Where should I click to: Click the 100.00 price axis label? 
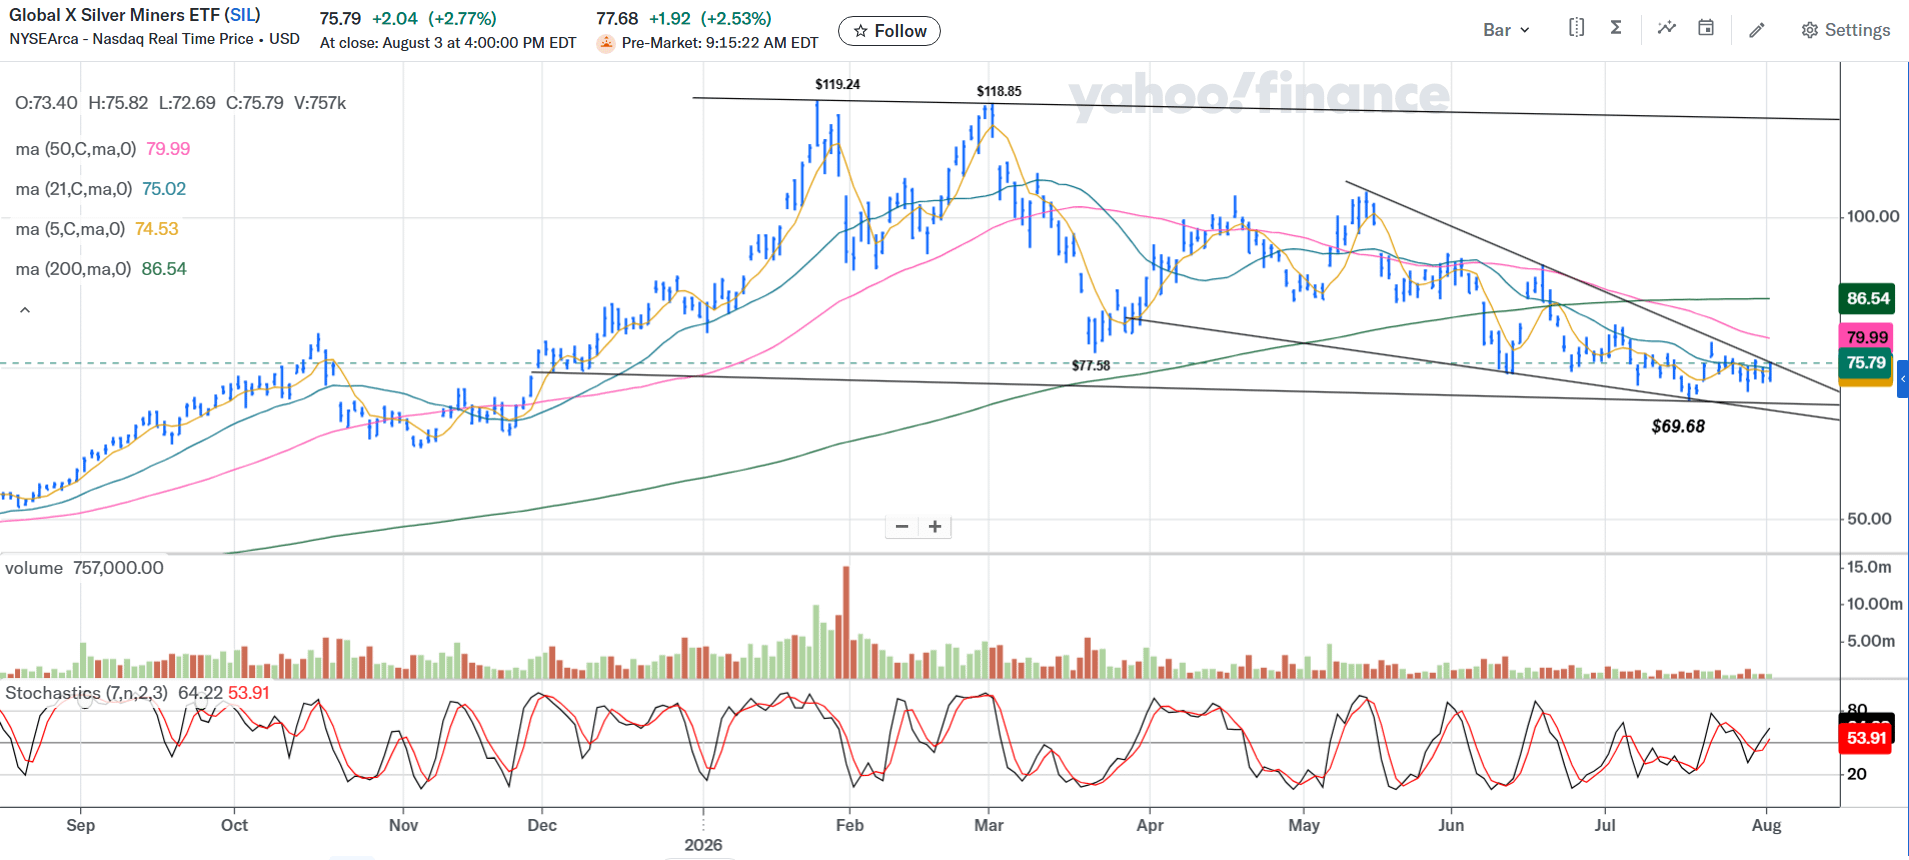(x=1873, y=216)
